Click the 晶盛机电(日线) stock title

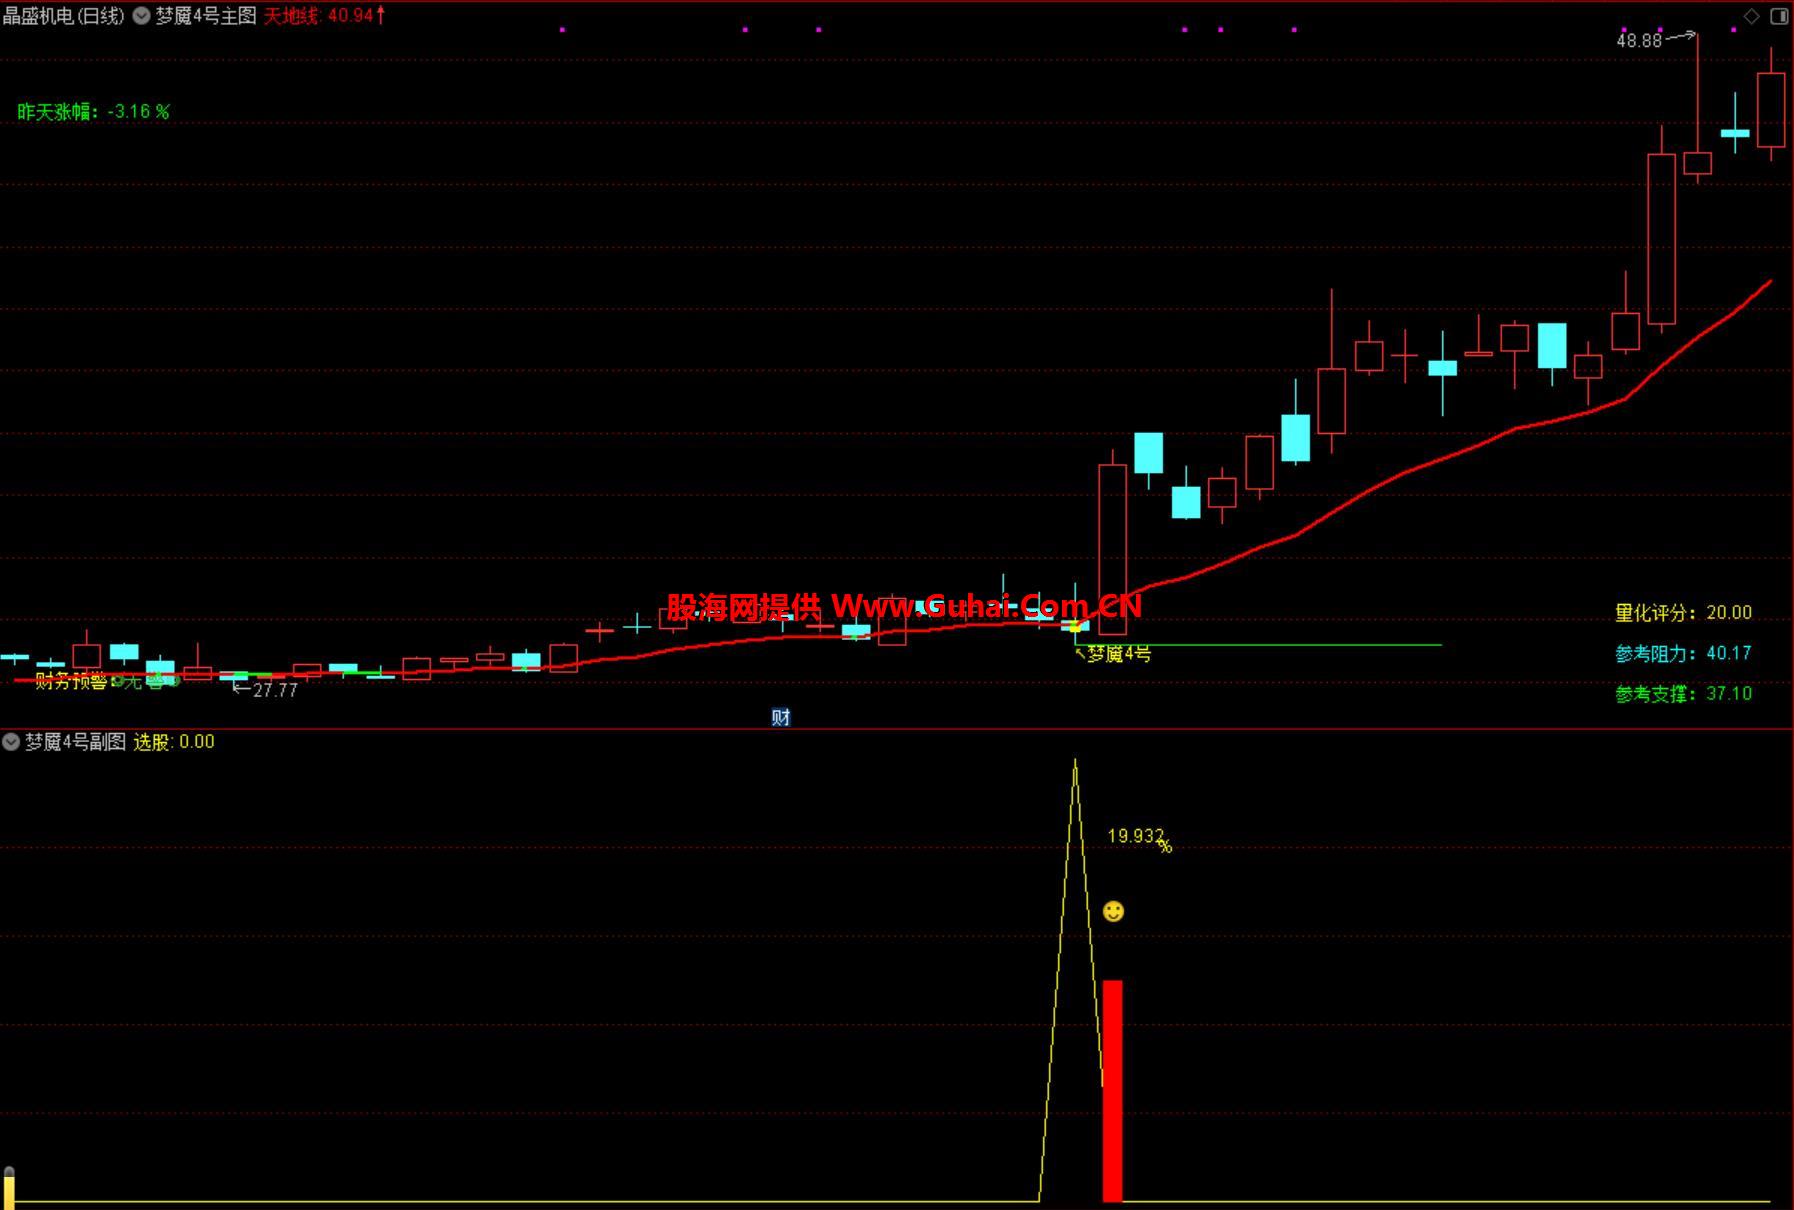pyautogui.click(x=64, y=16)
